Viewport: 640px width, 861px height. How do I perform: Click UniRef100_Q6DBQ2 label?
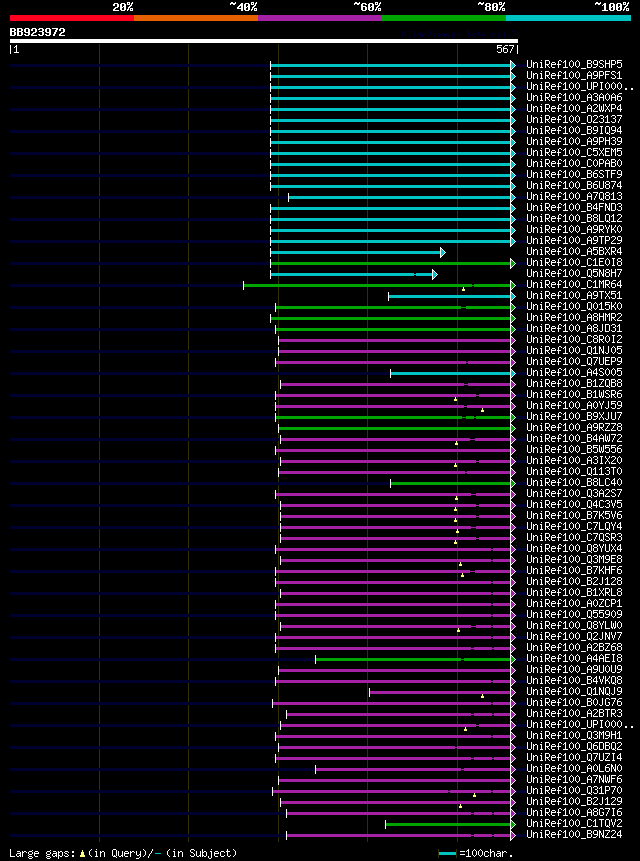pyautogui.click(x=574, y=746)
